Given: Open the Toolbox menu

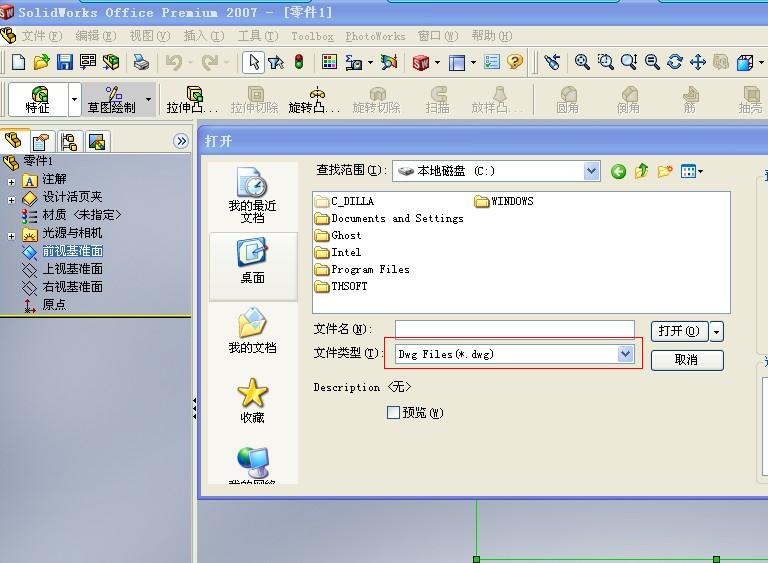Looking at the screenshot, I should coord(312,36).
